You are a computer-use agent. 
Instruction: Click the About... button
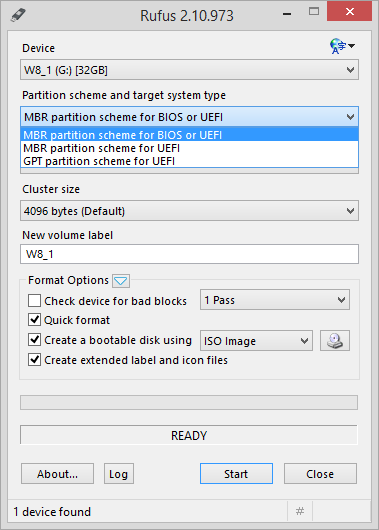(x=57, y=474)
